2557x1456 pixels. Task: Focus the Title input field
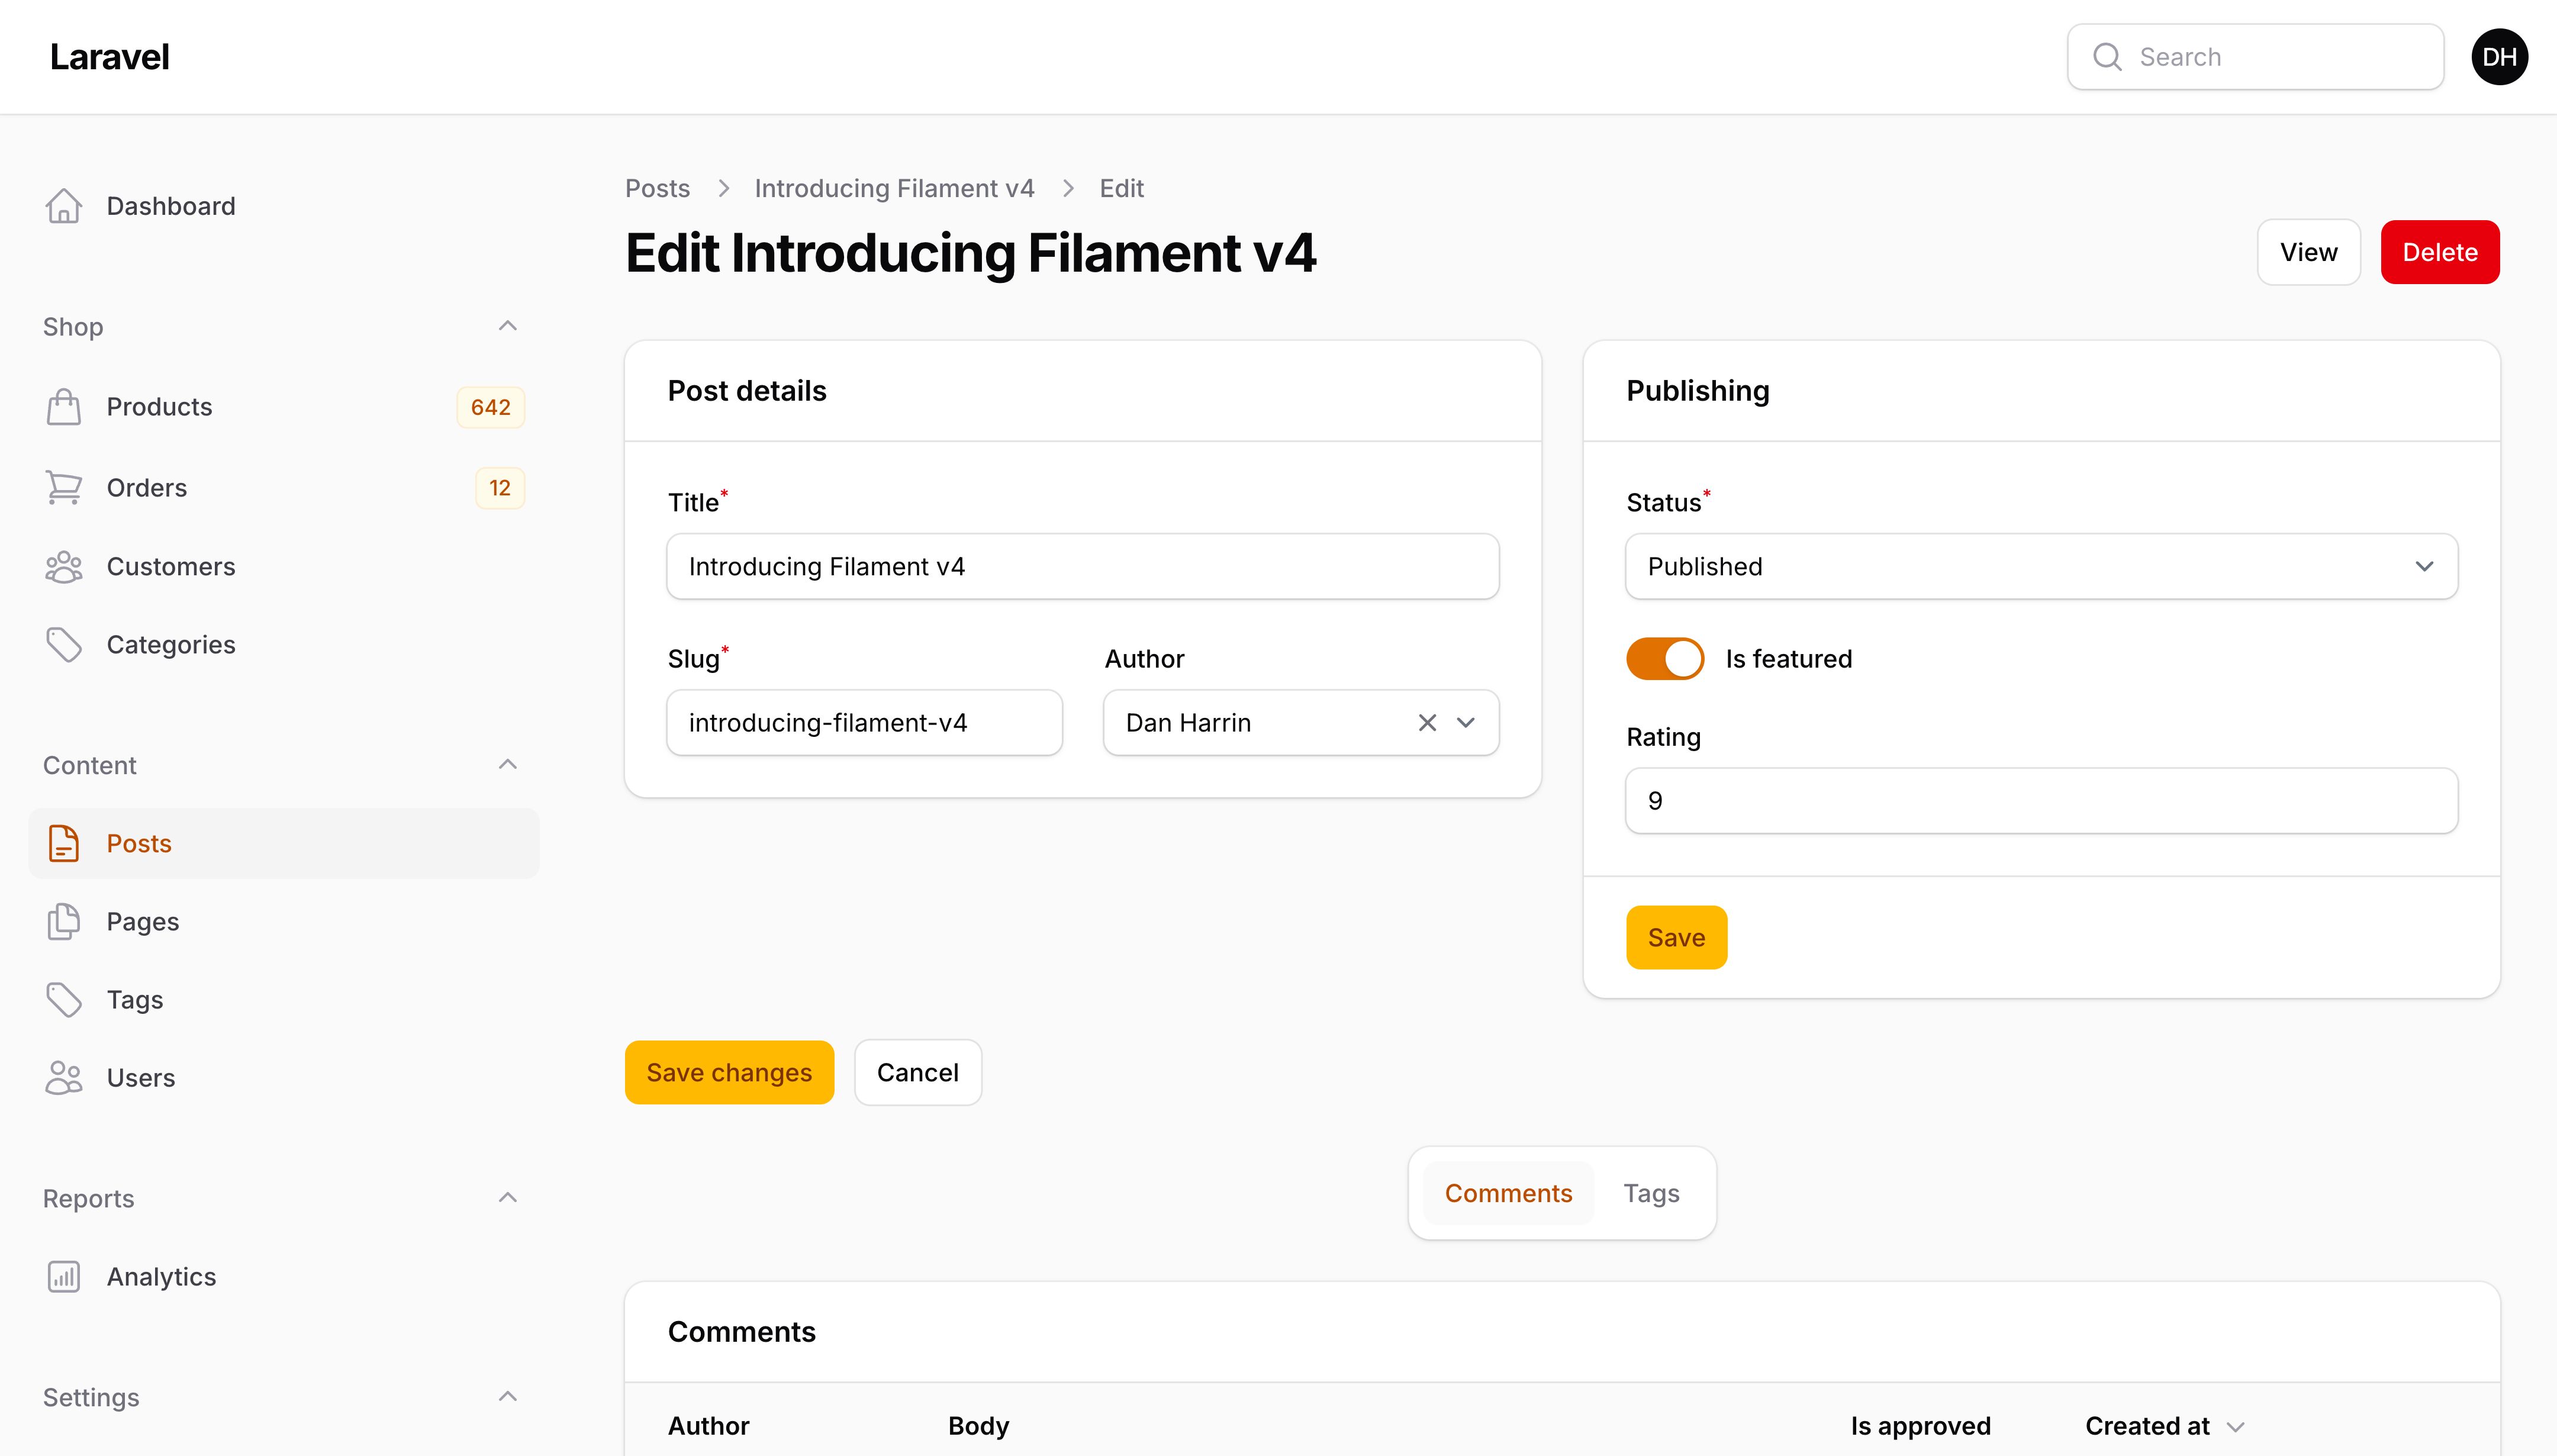(x=1083, y=567)
